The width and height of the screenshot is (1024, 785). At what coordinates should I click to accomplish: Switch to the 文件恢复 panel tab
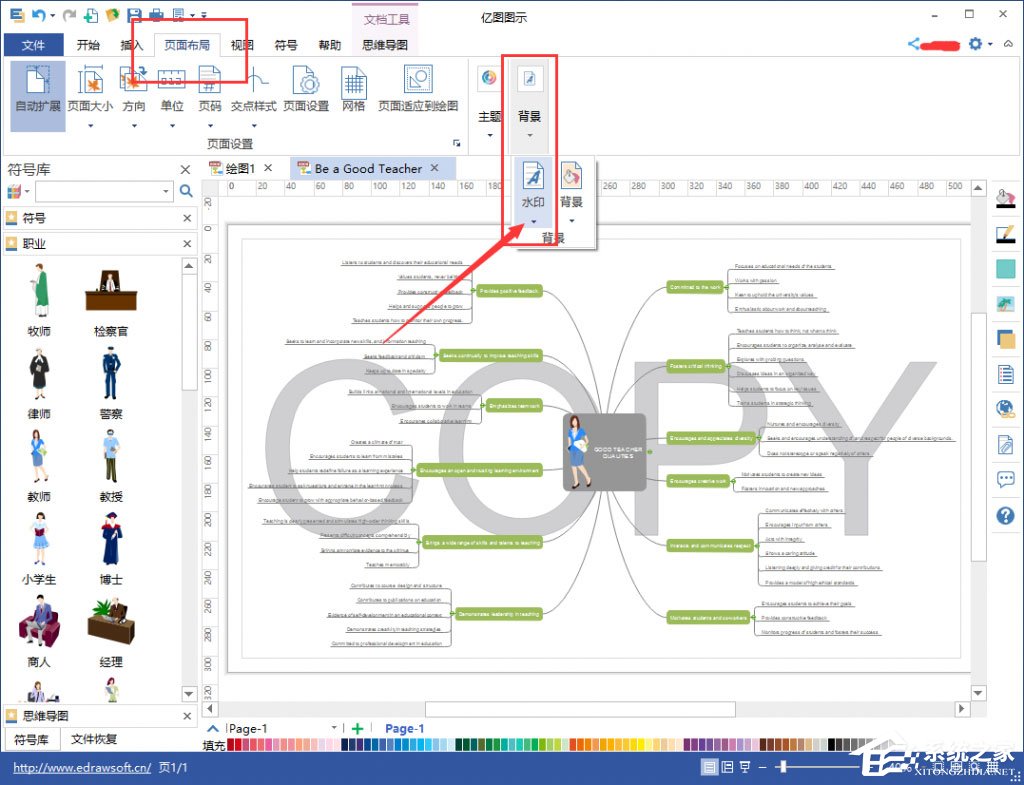click(x=94, y=739)
